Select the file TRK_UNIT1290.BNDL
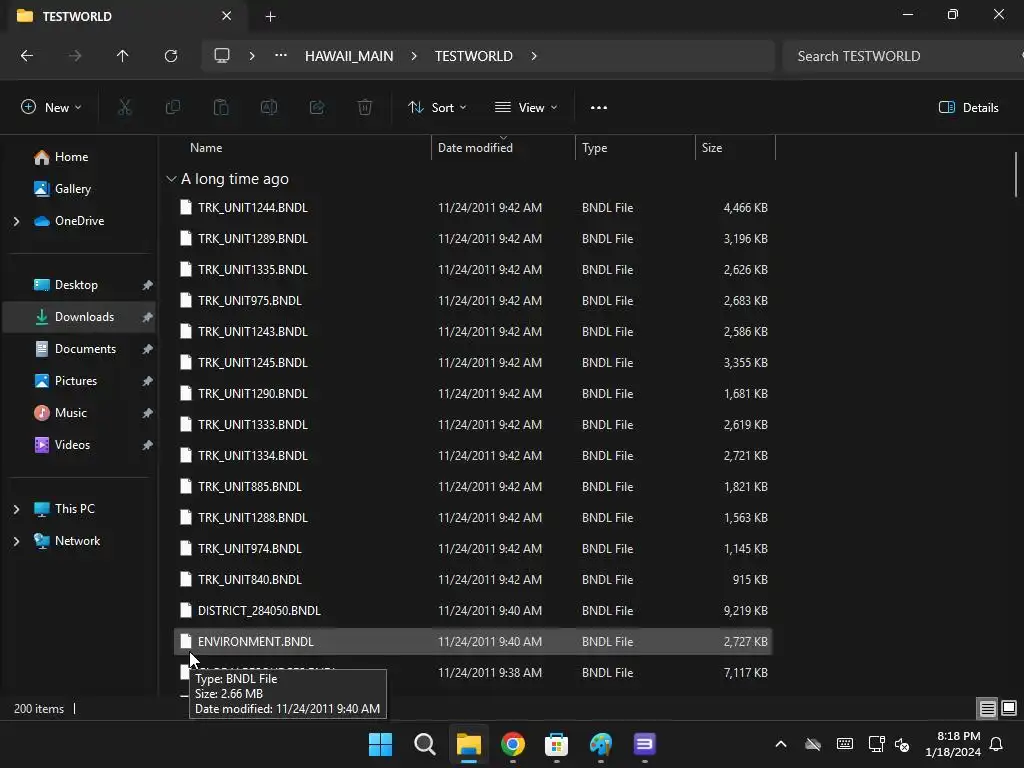The width and height of the screenshot is (1024, 768). 473,394
